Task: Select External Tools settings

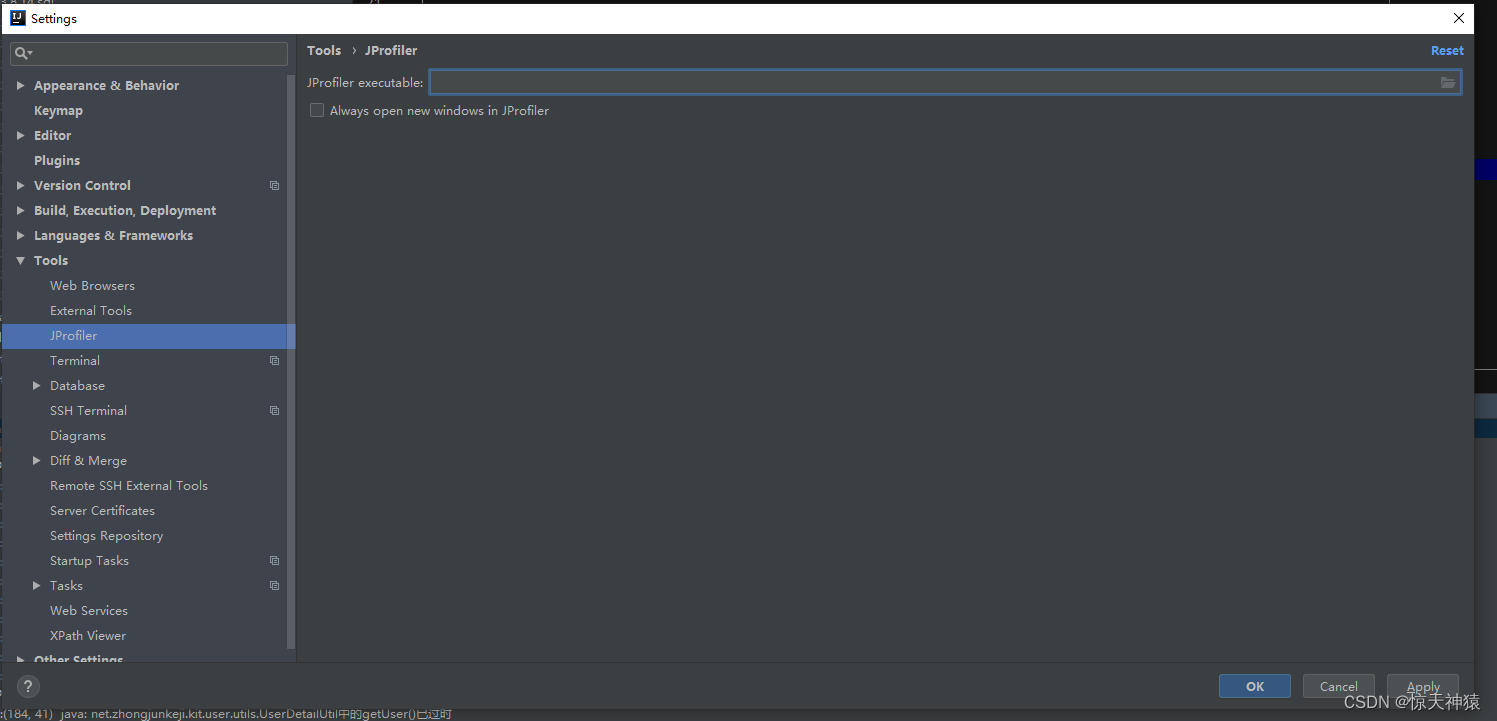Action: tap(91, 311)
